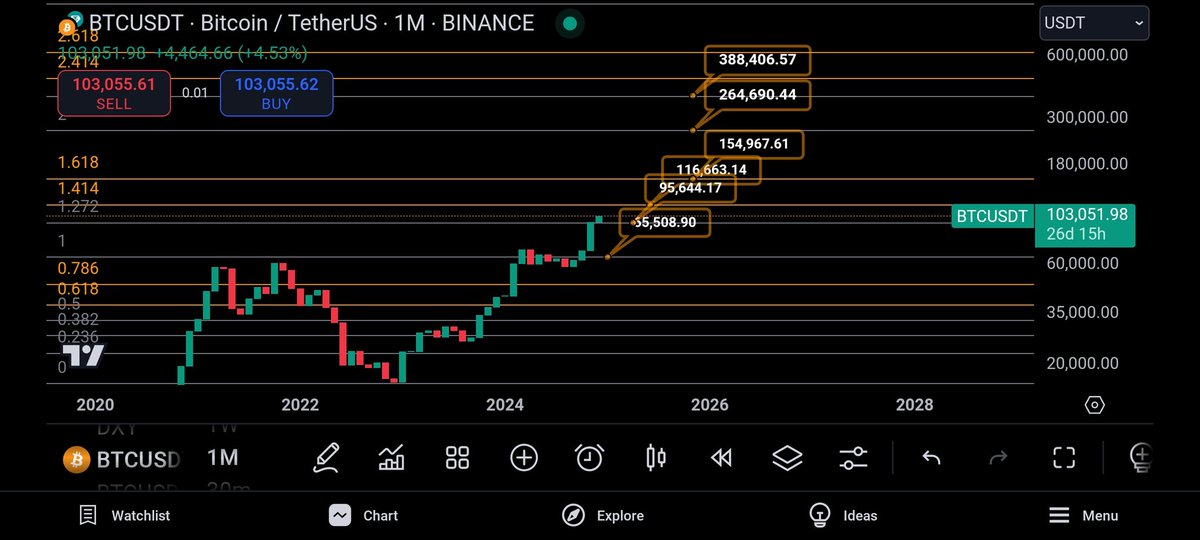Tap the 2028 time axis label

[x=915, y=405]
